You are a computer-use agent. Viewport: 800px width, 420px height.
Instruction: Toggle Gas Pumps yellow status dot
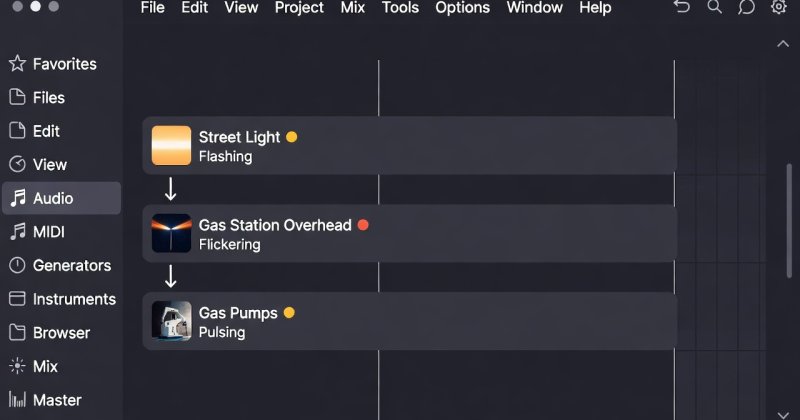pos(289,312)
